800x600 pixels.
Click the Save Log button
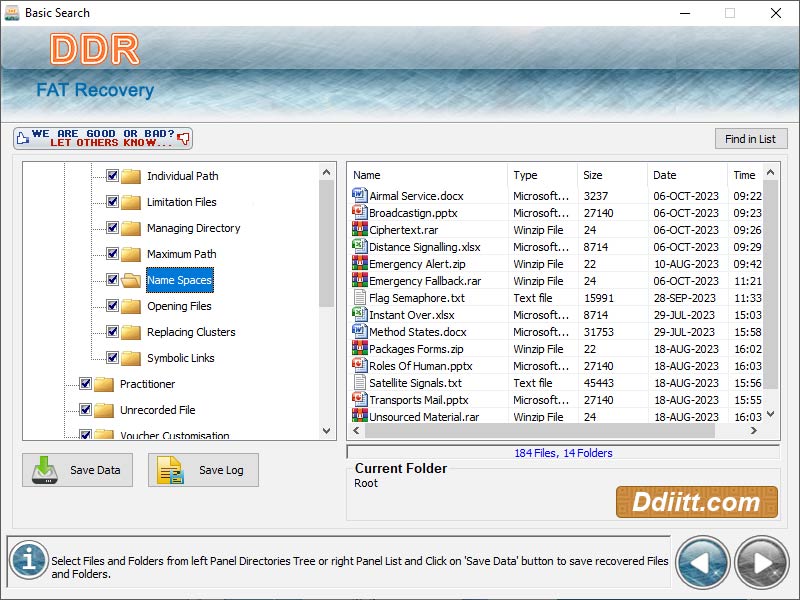(x=203, y=470)
